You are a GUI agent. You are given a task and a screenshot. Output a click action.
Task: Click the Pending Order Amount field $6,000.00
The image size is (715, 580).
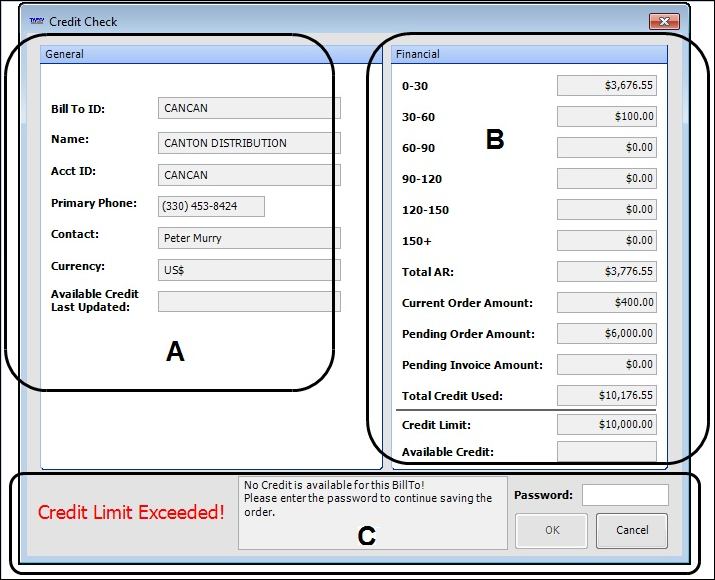pos(607,334)
